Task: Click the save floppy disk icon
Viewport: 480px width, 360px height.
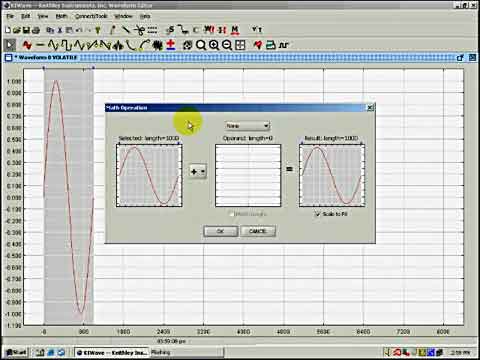Action: coord(26,30)
